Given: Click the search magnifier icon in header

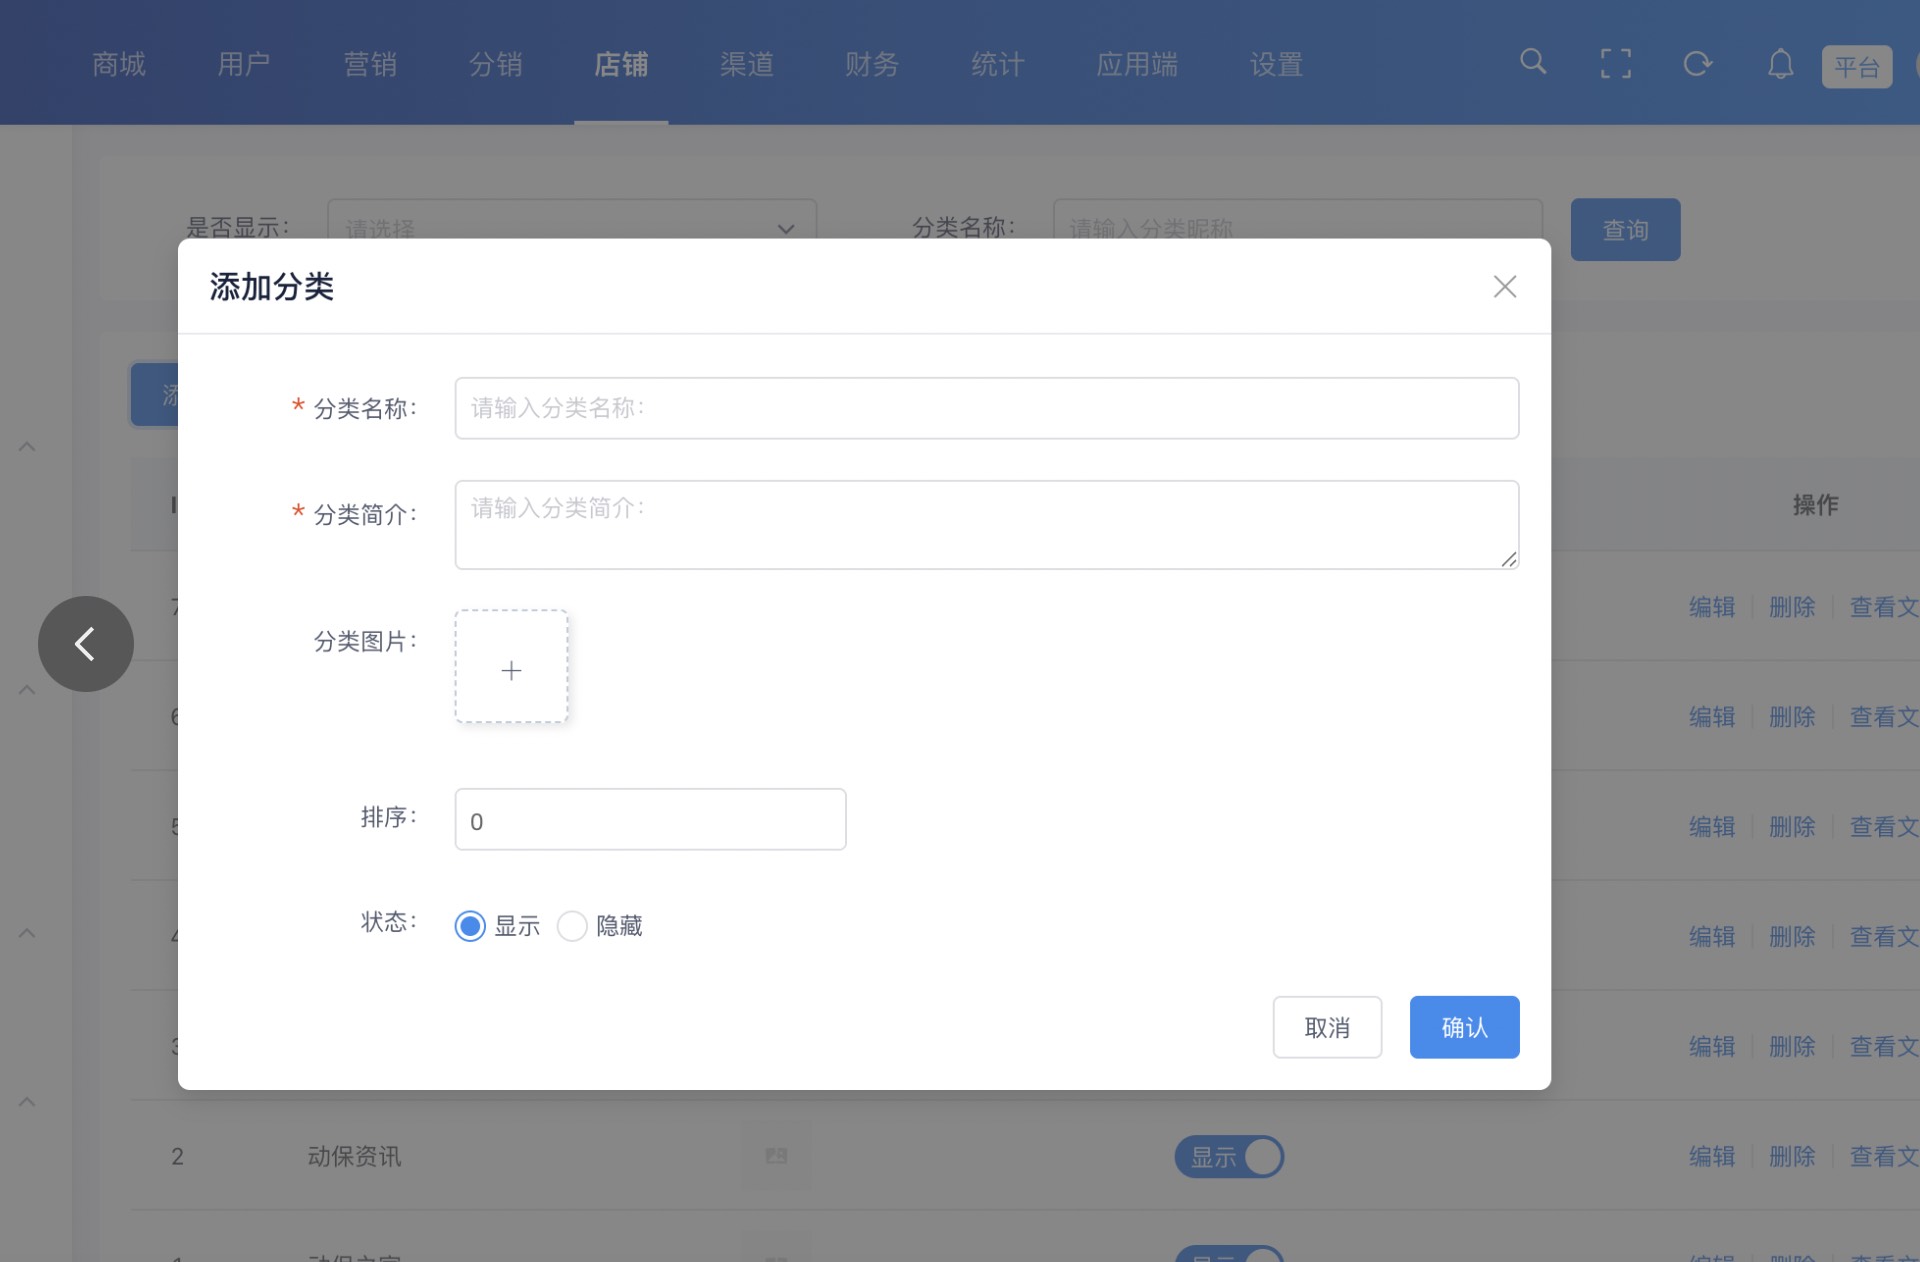Looking at the screenshot, I should point(1533,63).
